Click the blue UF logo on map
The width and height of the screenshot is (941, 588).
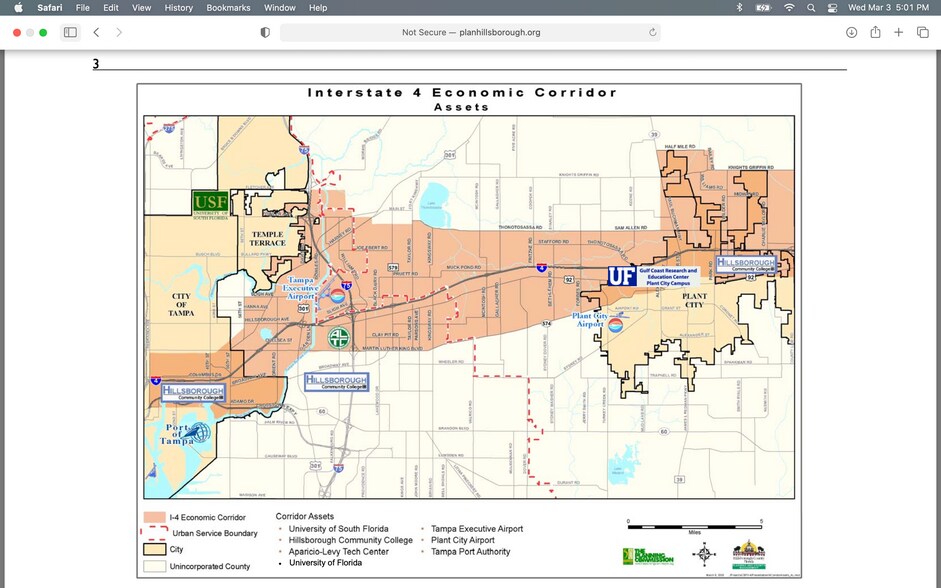621,275
